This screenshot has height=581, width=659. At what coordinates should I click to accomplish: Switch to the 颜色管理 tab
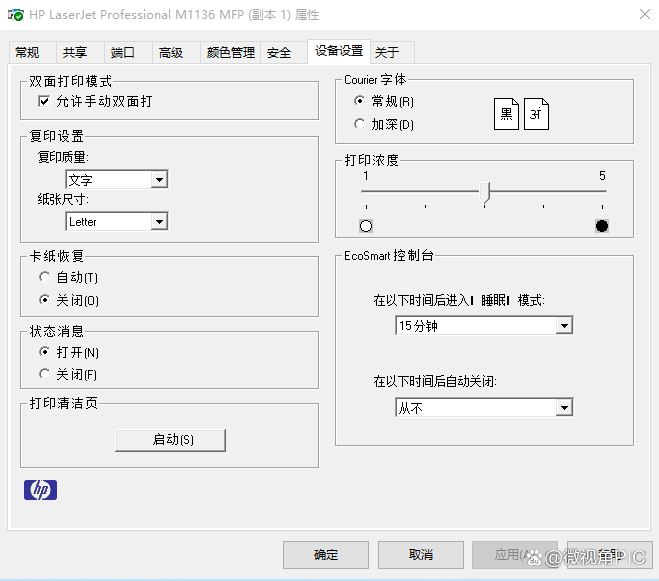pos(231,53)
